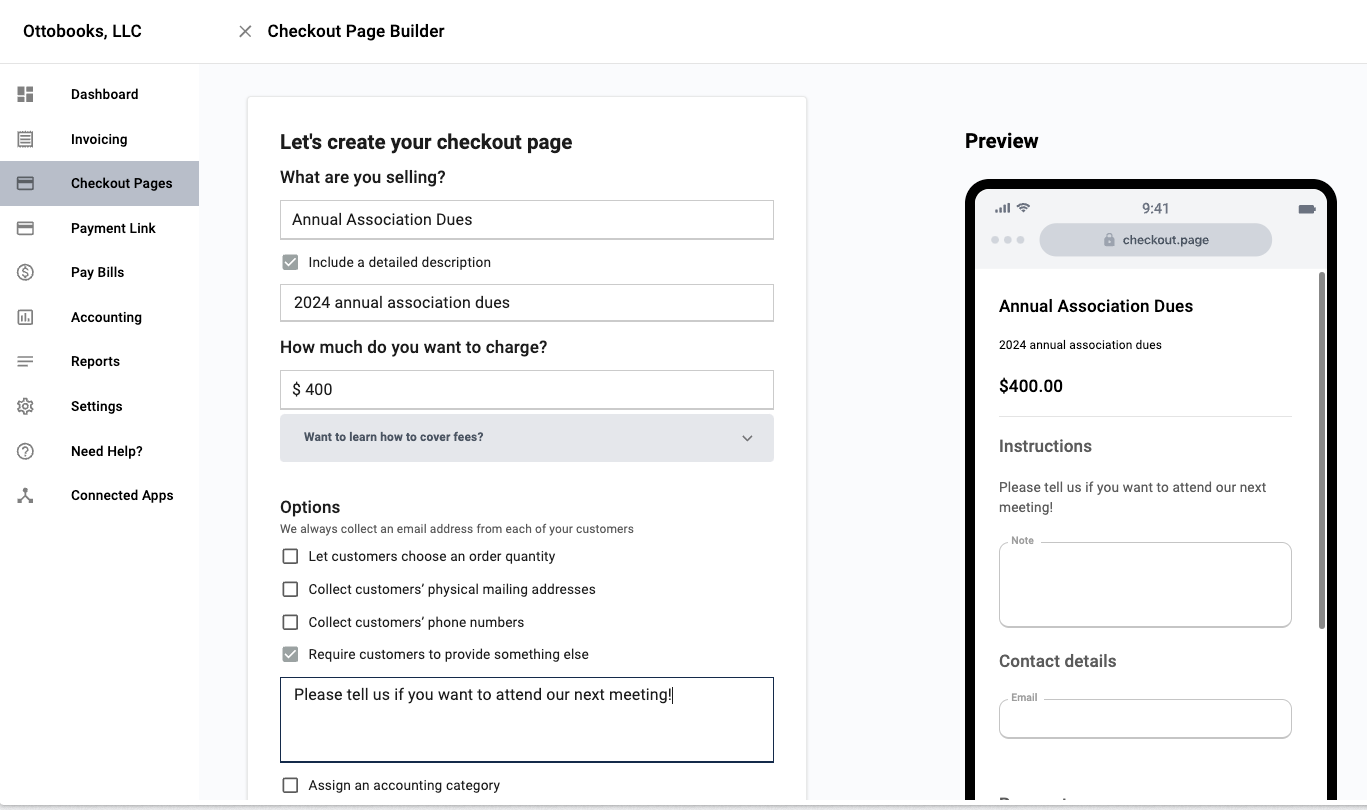Close the Checkout Page Builder

click(x=245, y=31)
